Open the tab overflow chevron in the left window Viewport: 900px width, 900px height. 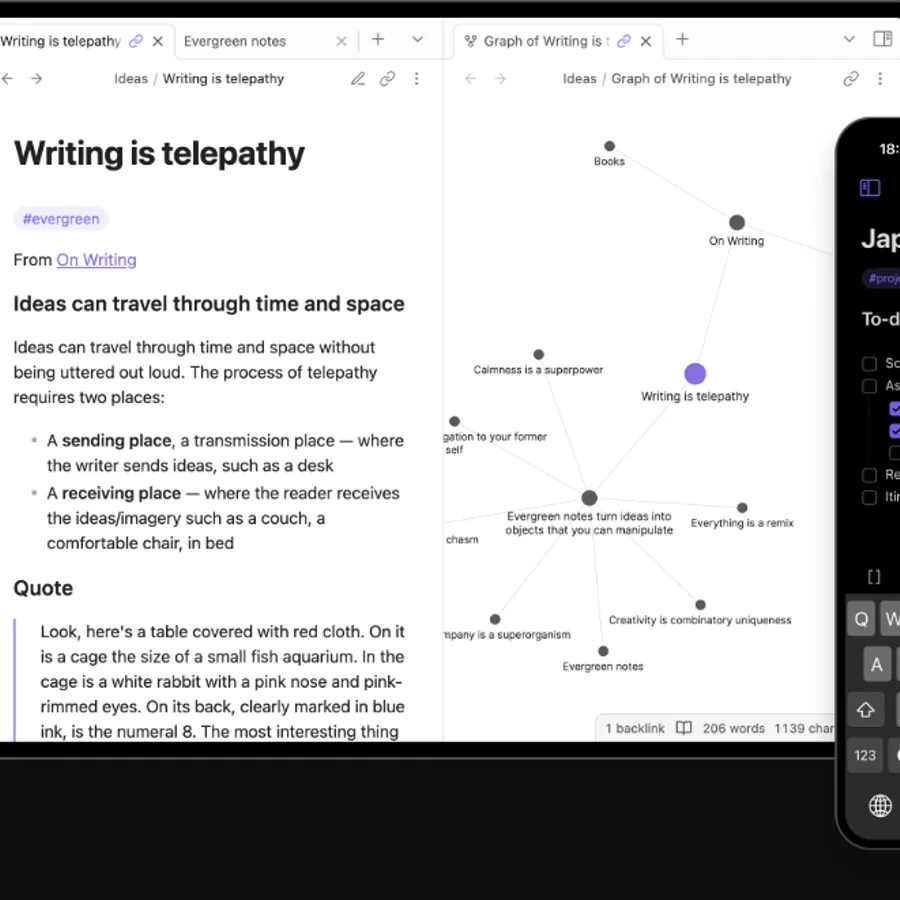[417, 40]
